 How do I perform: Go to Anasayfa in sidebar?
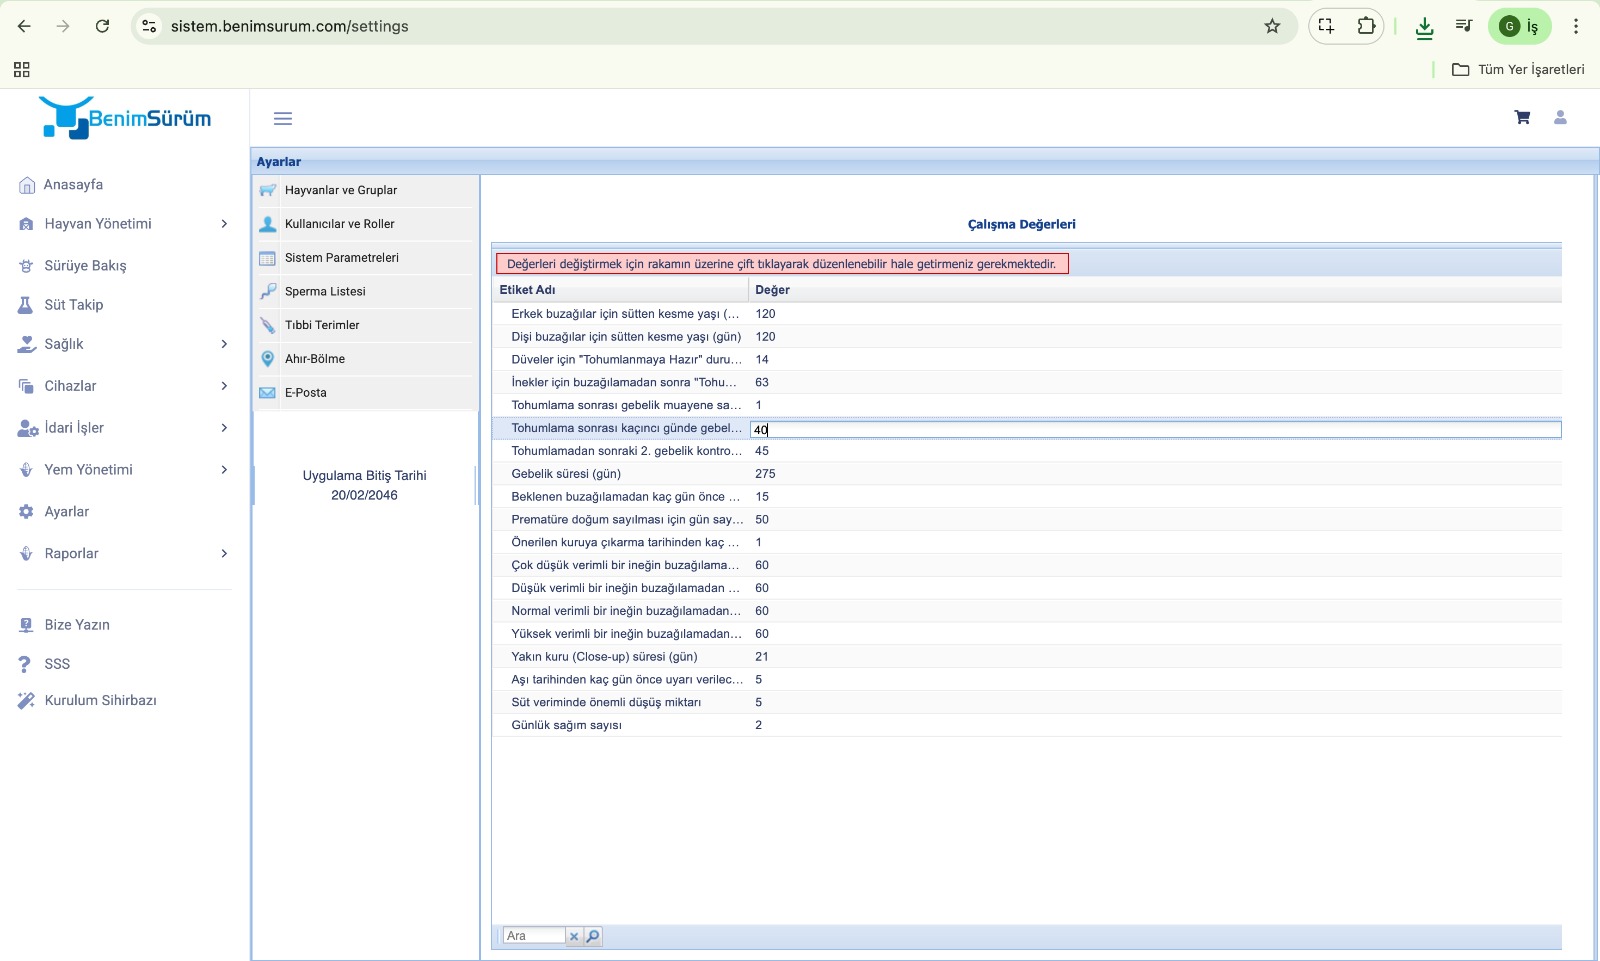(73, 185)
